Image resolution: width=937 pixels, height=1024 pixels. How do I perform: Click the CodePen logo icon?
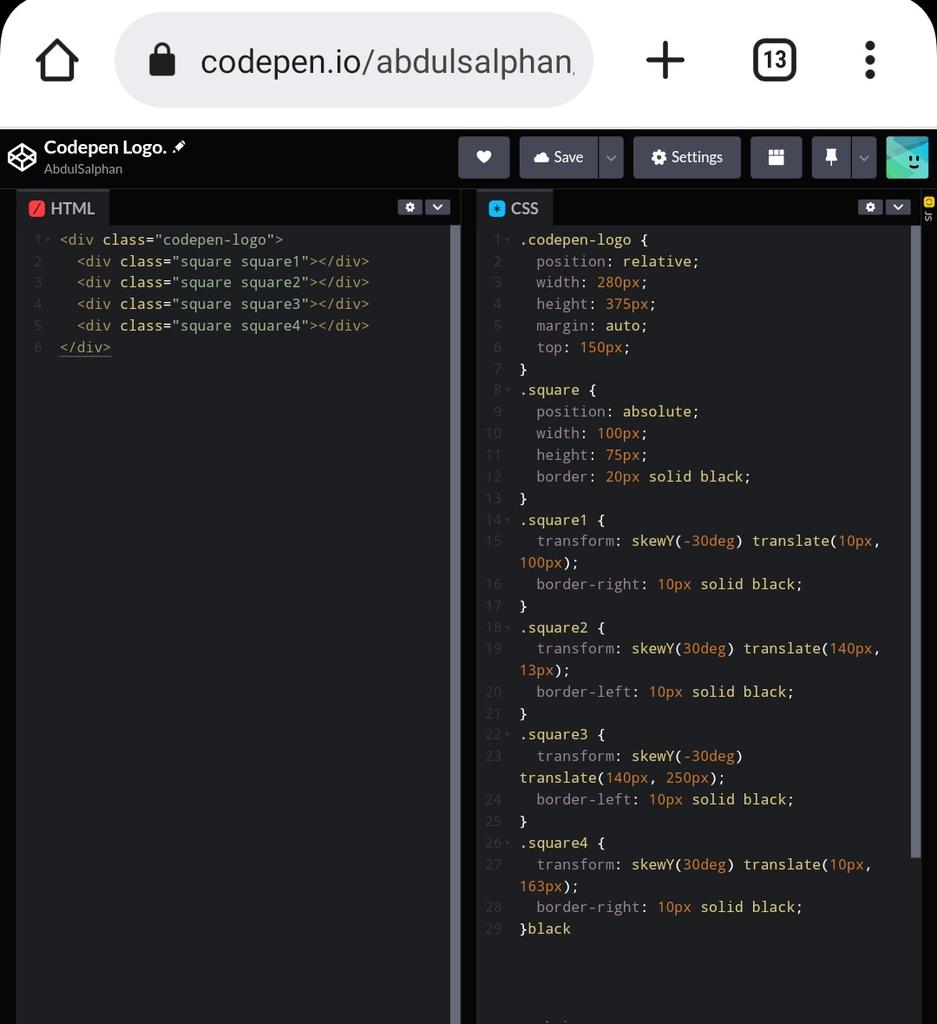[x=22, y=157]
